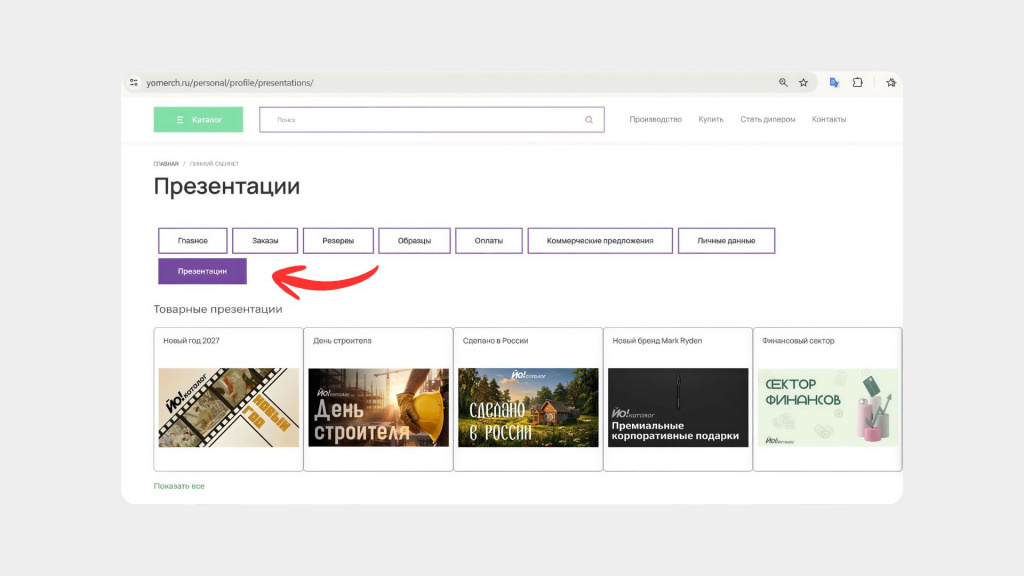Viewport: 1024px width, 576px height.
Task: Click the magnifier icon in the site search box
Action: click(589, 120)
